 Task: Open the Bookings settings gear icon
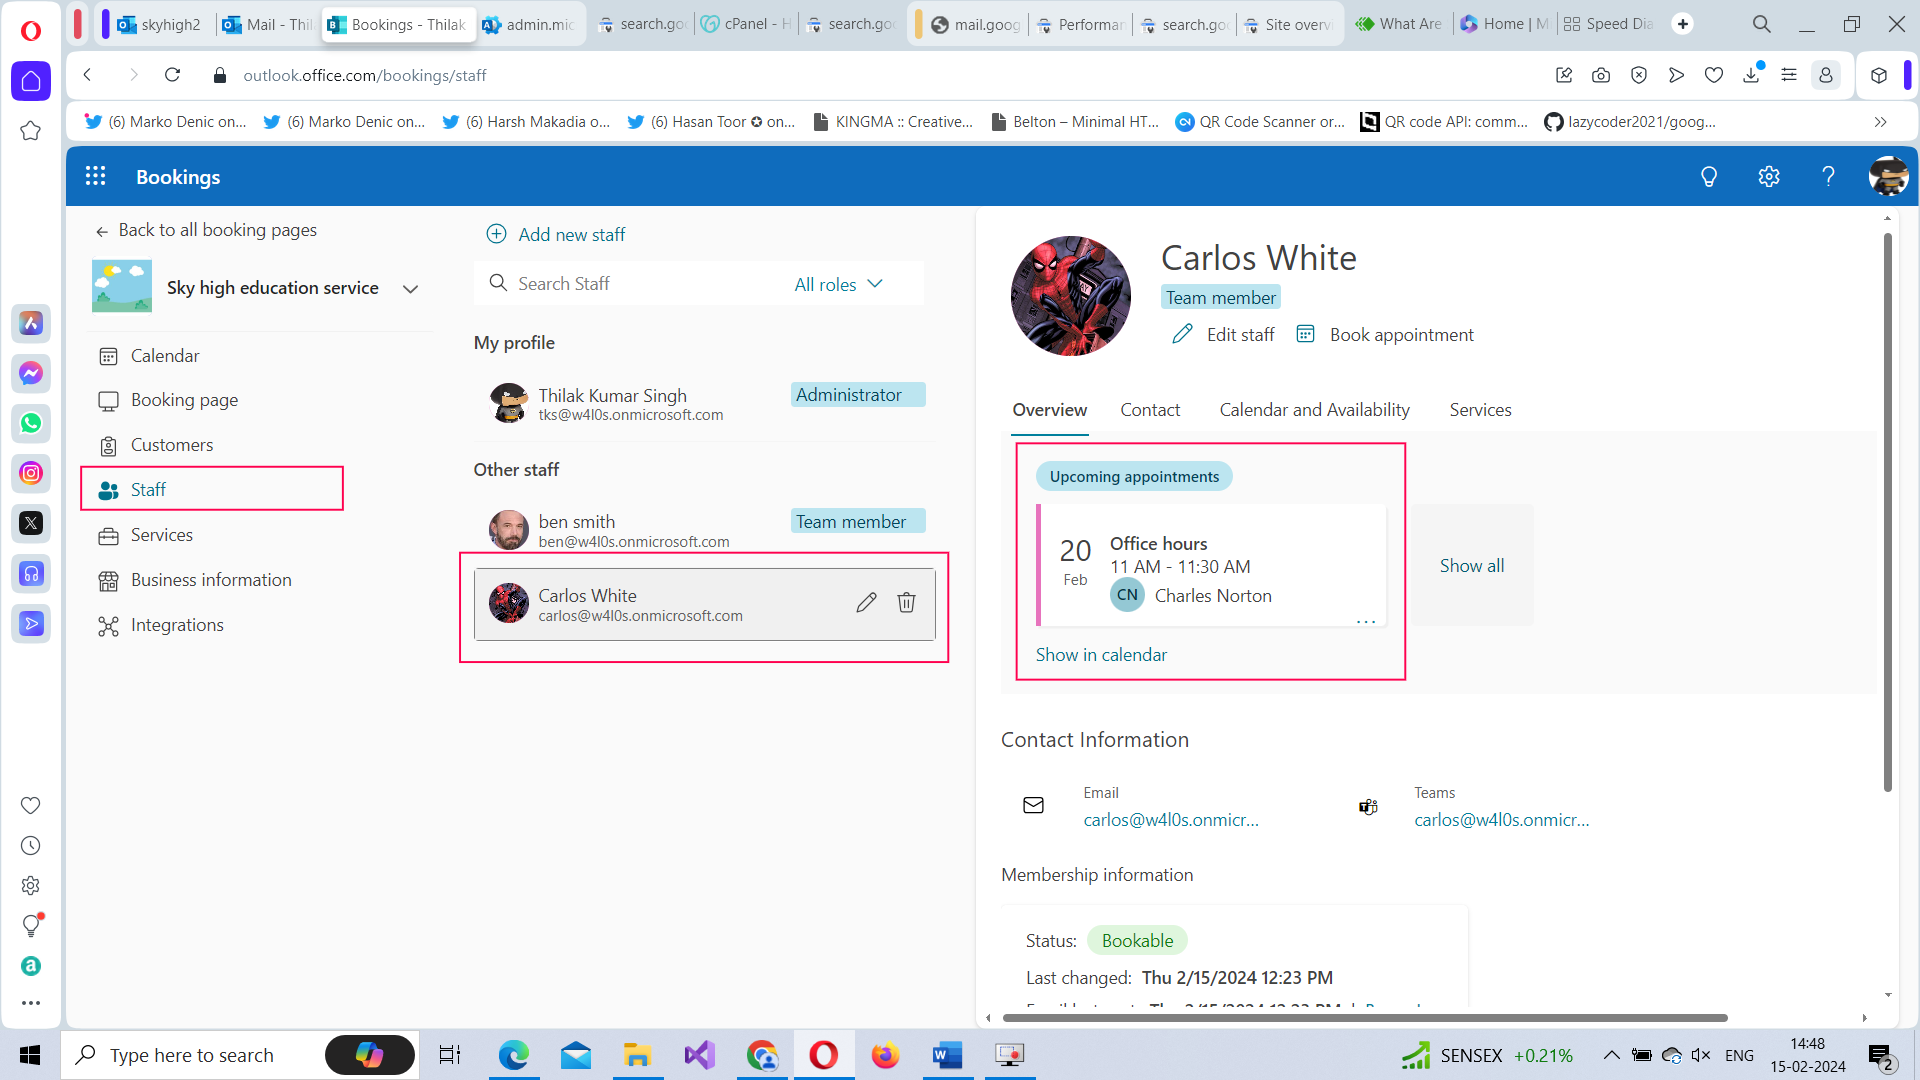click(x=1768, y=176)
